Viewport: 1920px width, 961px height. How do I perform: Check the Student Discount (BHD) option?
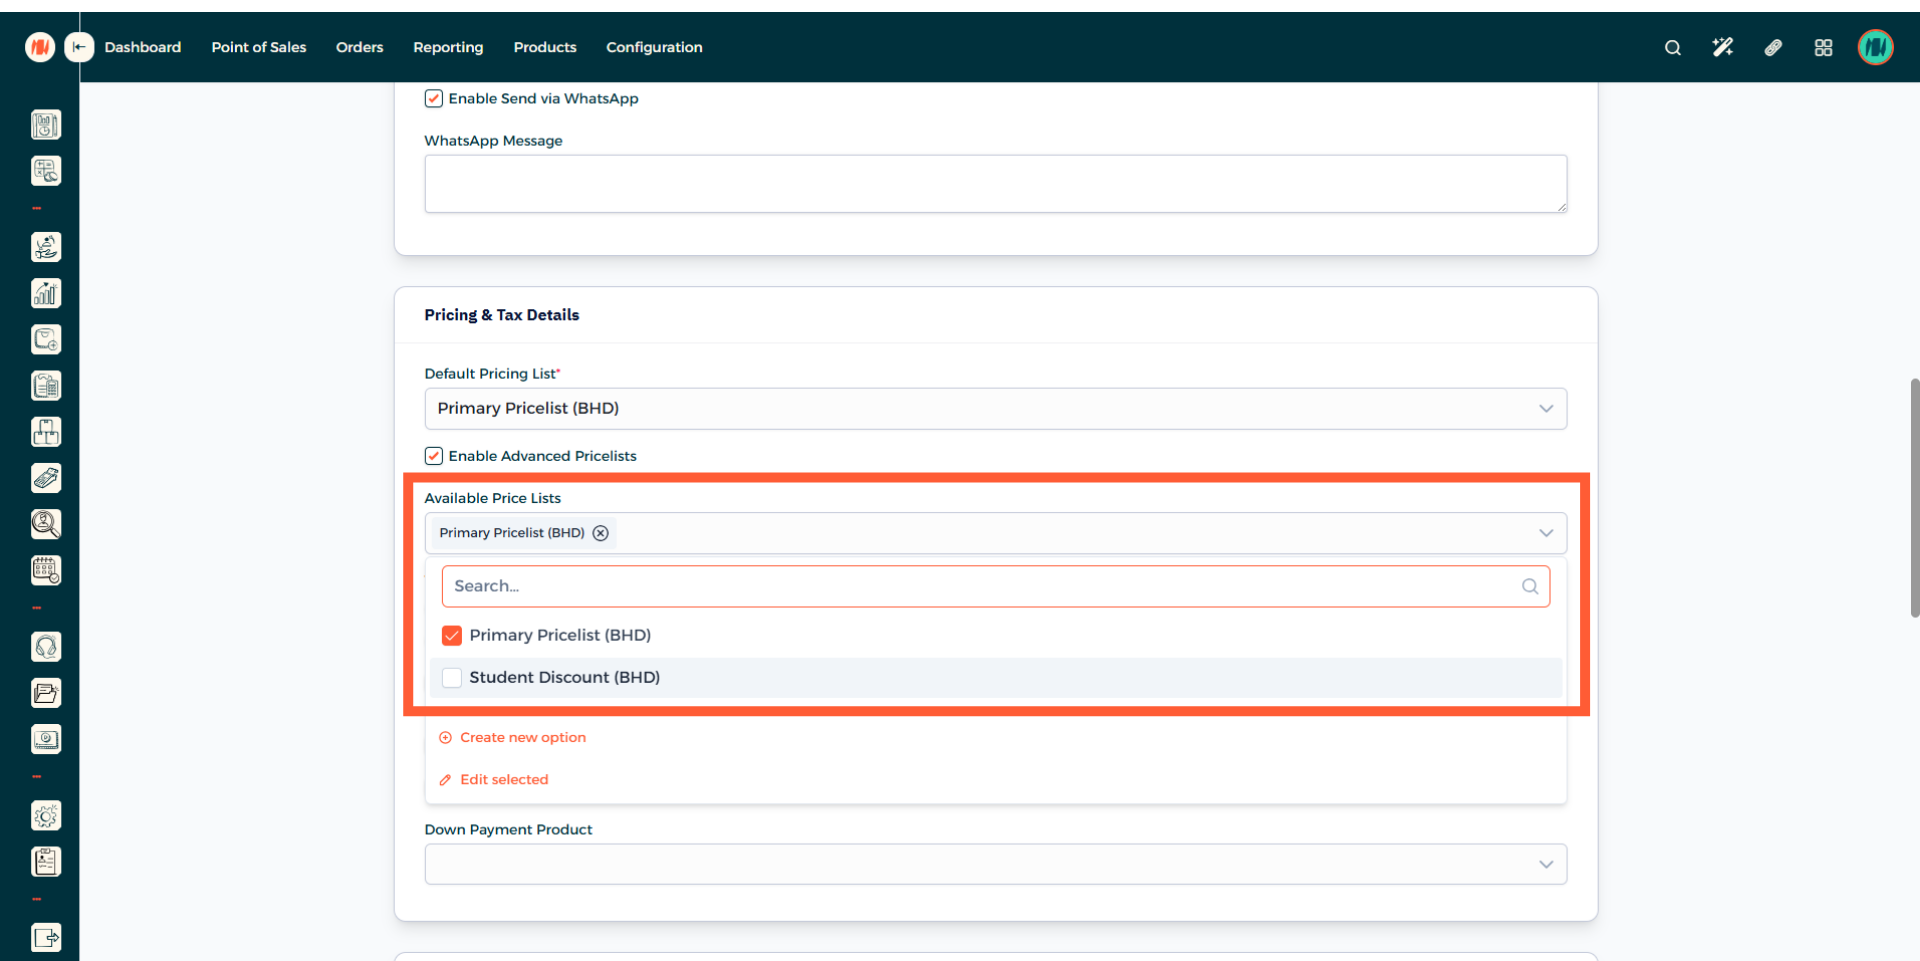pos(452,677)
